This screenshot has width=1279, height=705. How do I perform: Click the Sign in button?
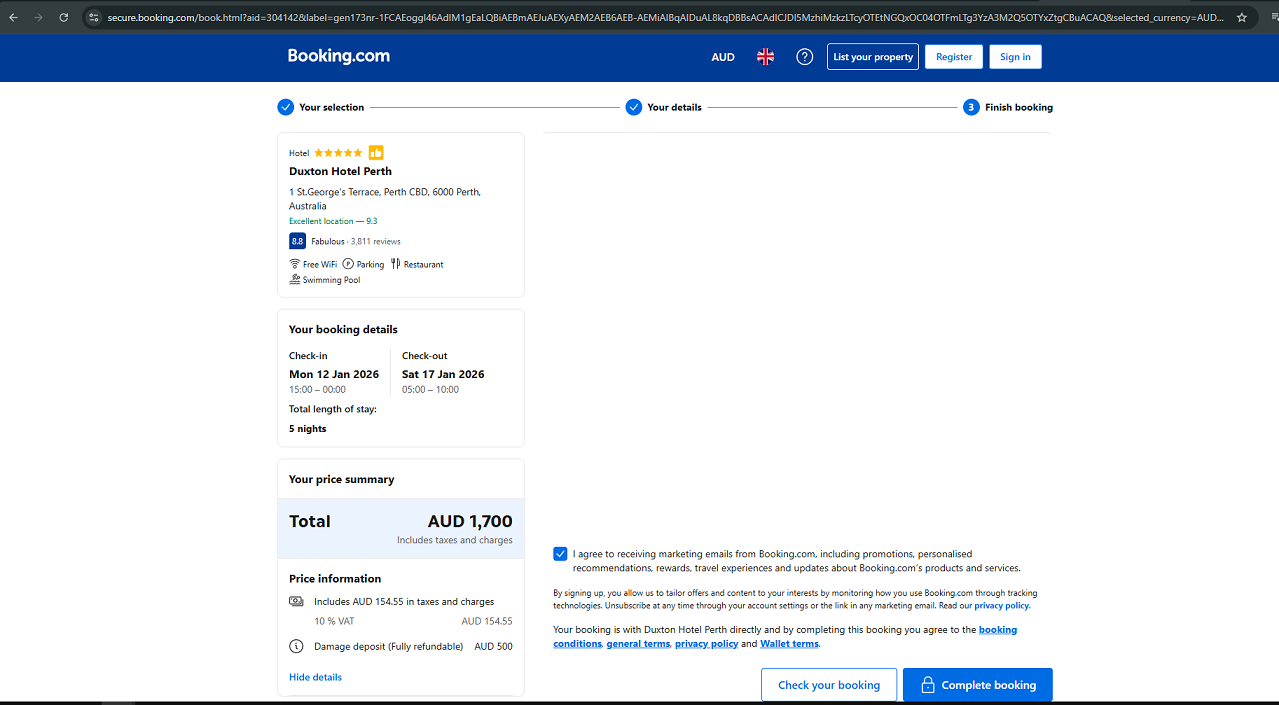tap(1015, 57)
